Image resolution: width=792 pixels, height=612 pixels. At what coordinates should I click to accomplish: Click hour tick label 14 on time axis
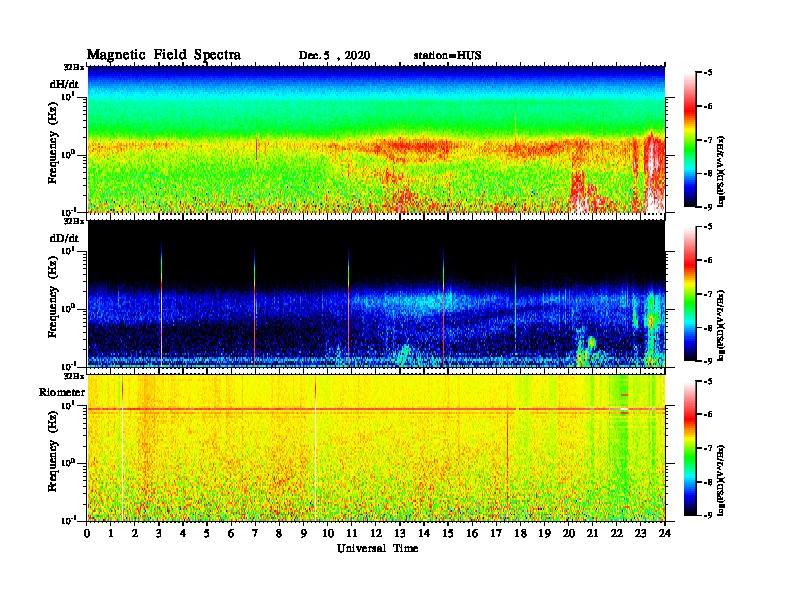tap(424, 533)
